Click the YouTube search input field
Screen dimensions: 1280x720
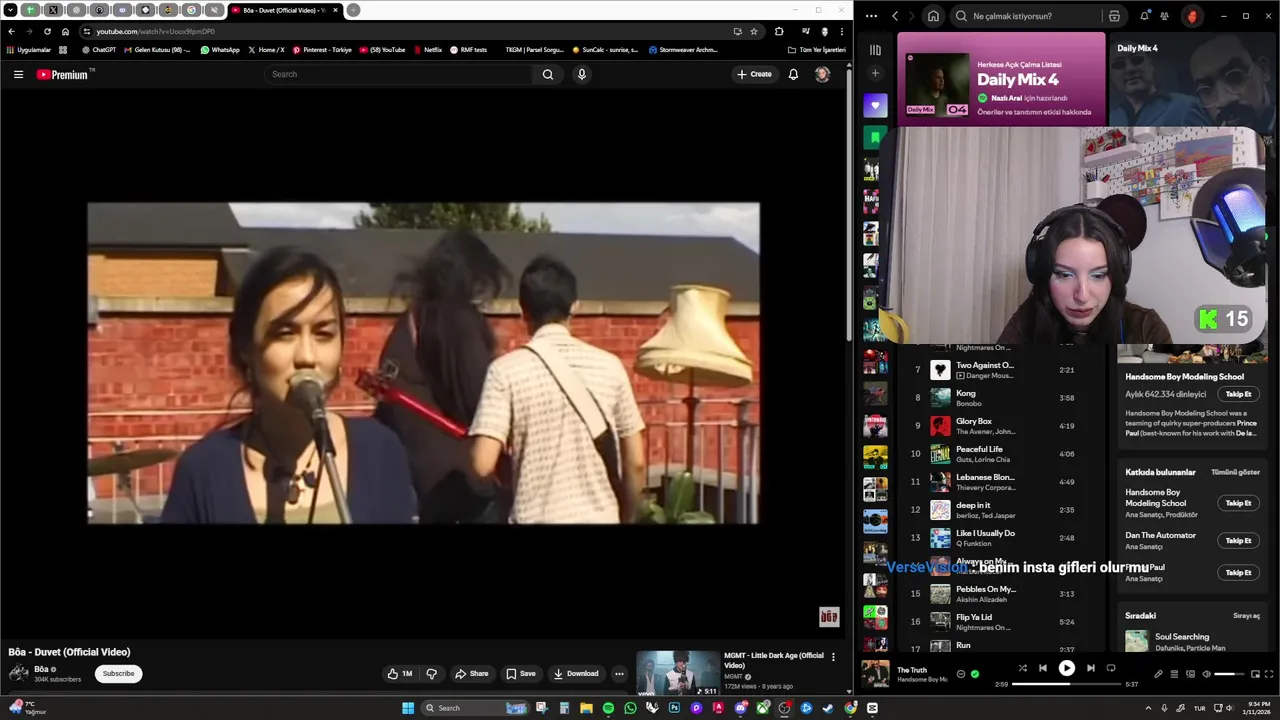[400, 74]
